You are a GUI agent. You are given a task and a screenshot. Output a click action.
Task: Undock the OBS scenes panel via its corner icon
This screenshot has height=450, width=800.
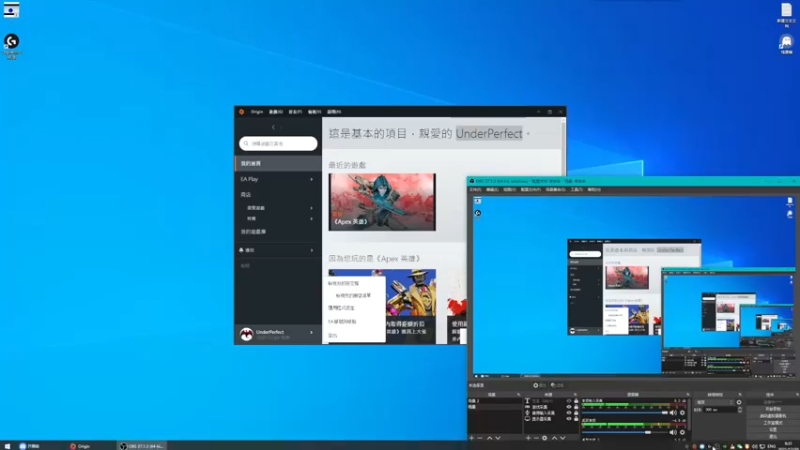tap(518, 394)
